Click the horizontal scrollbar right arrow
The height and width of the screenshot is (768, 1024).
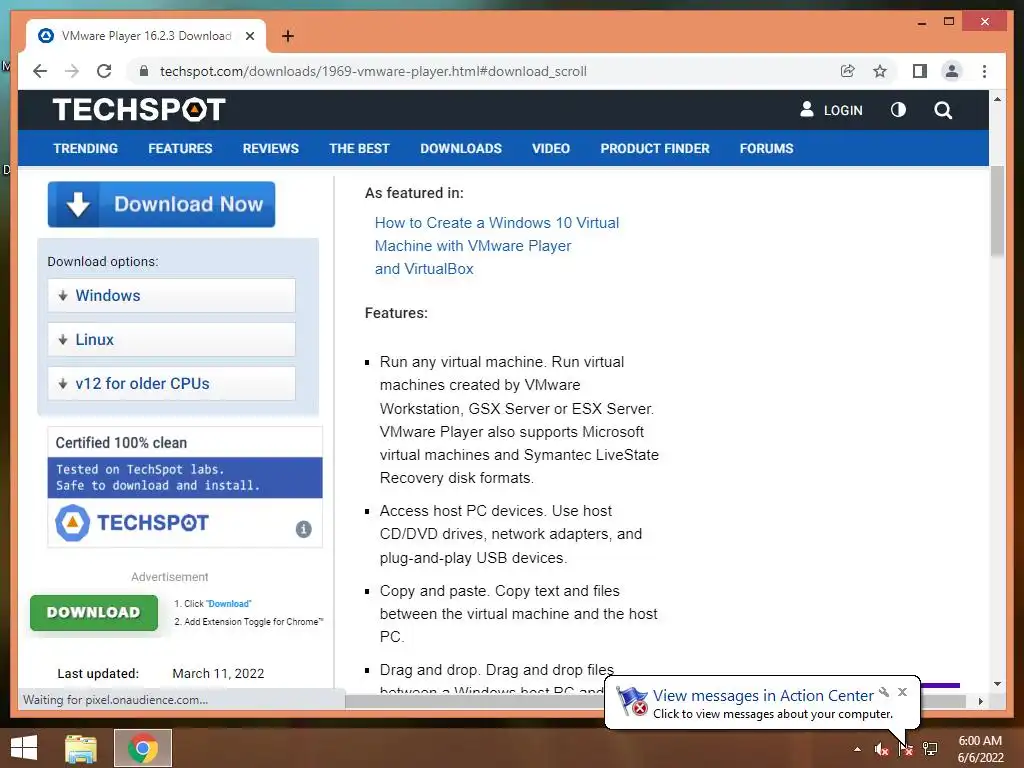pos(980,701)
